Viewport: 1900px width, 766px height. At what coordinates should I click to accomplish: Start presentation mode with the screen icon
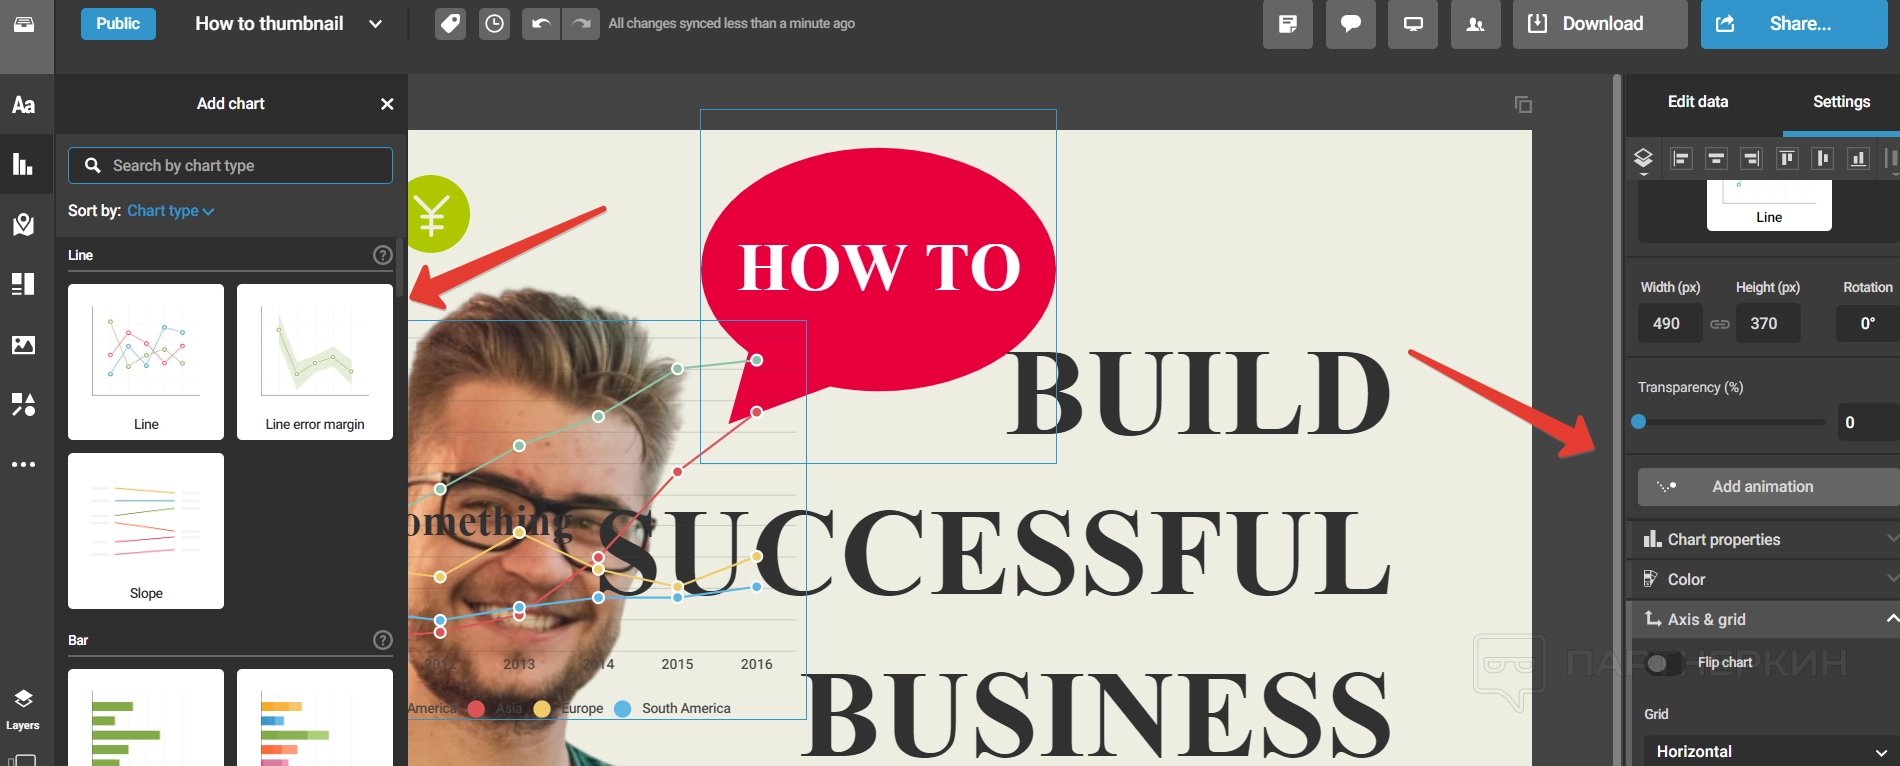click(x=1413, y=24)
